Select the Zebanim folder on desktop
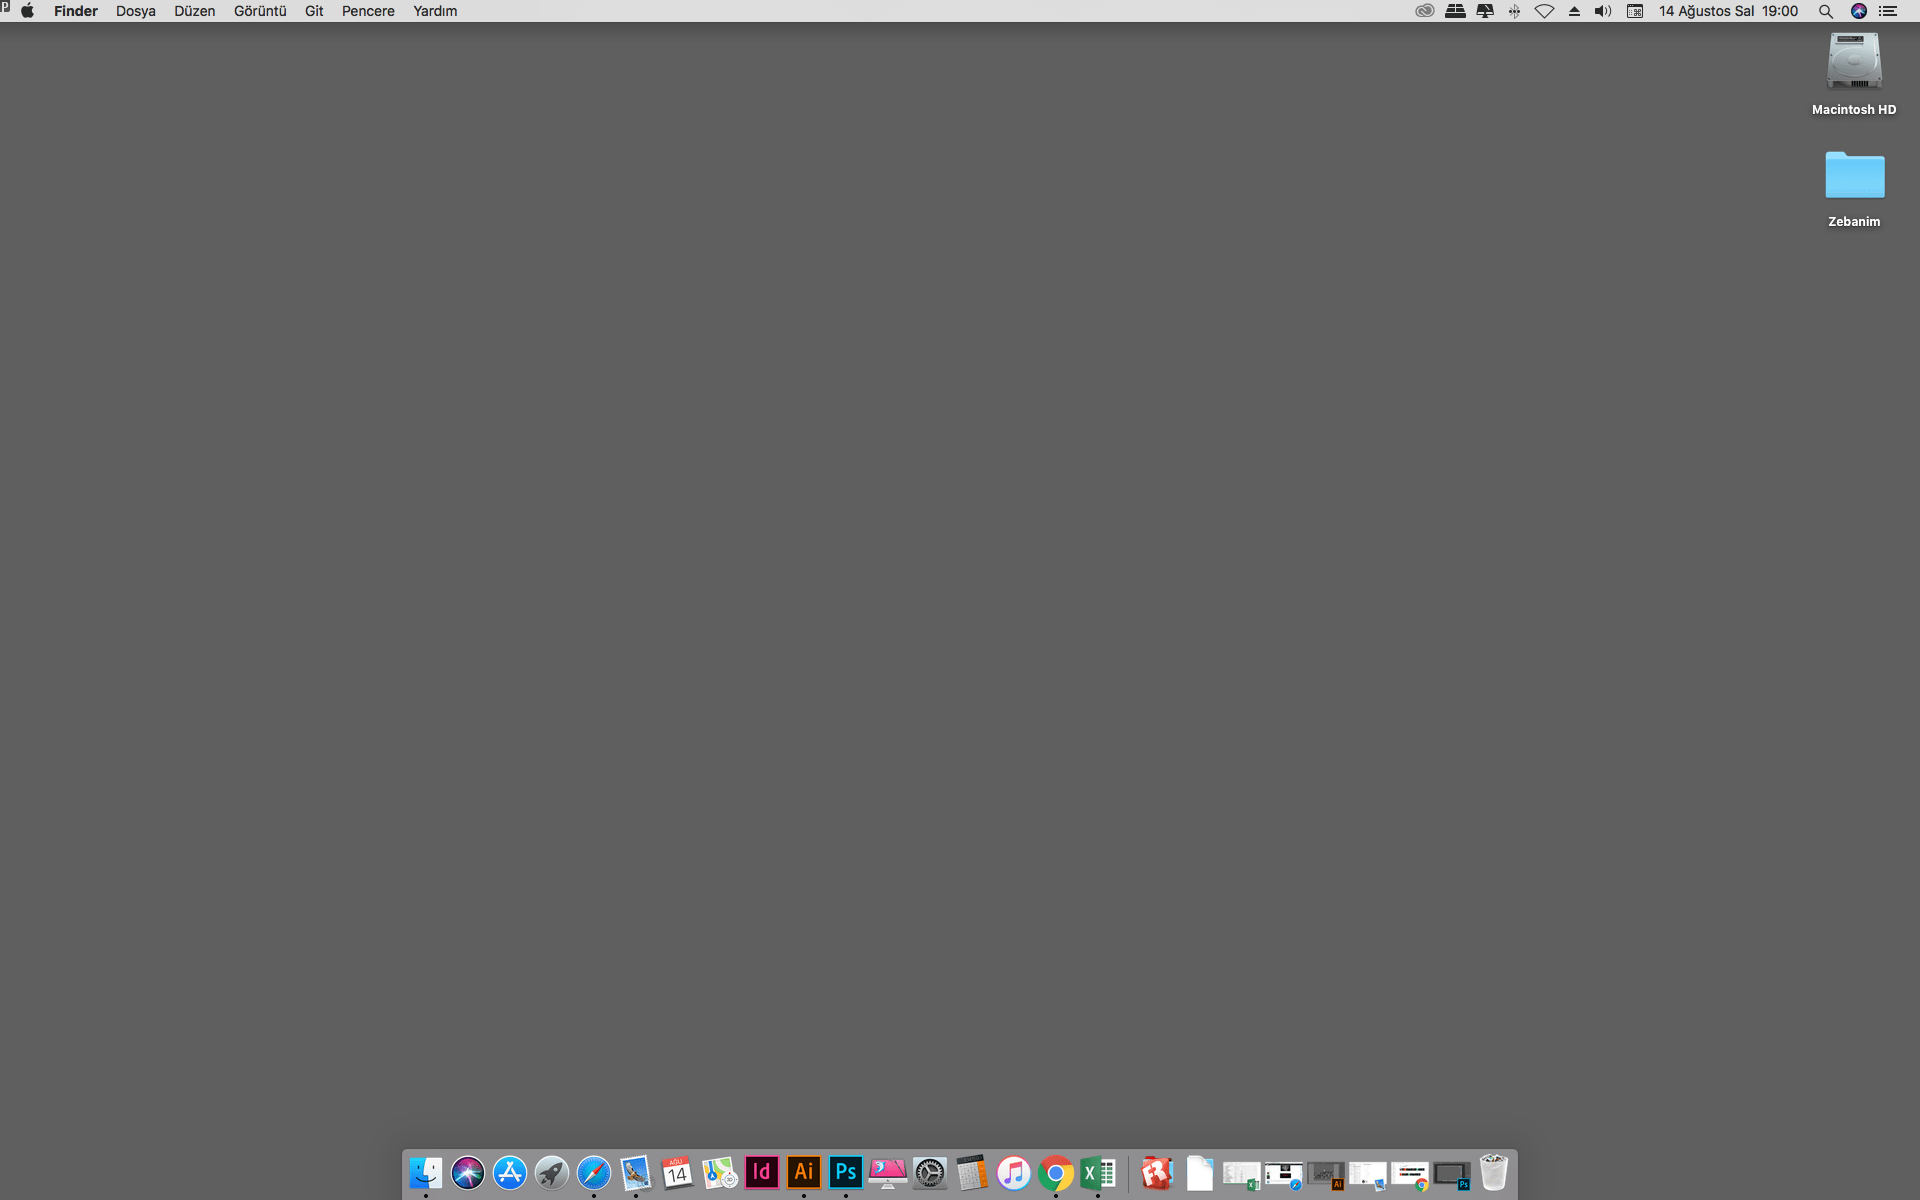This screenshot has width=1920, height=1200. pyautogui.click(x=1854, y=189)
